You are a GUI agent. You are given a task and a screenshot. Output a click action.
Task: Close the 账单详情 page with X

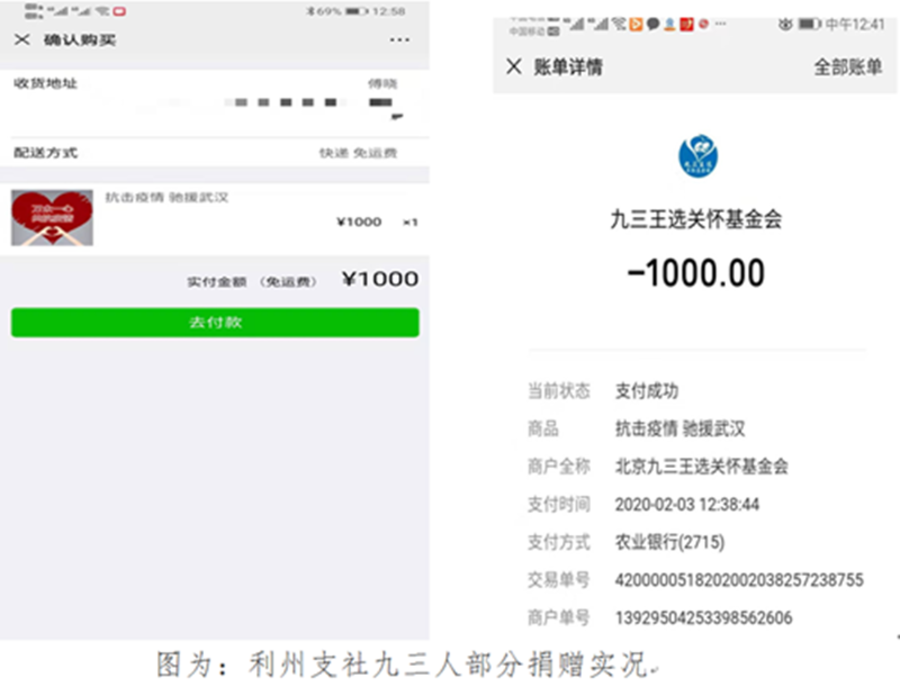(514, 67)
